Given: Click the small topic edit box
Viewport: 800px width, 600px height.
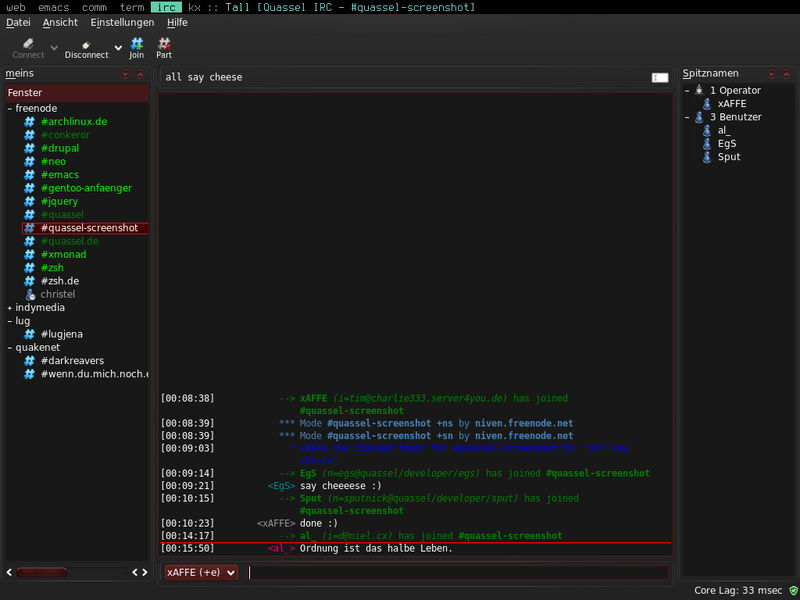Looking at the screenshot, I should click(x=660, y=78).
